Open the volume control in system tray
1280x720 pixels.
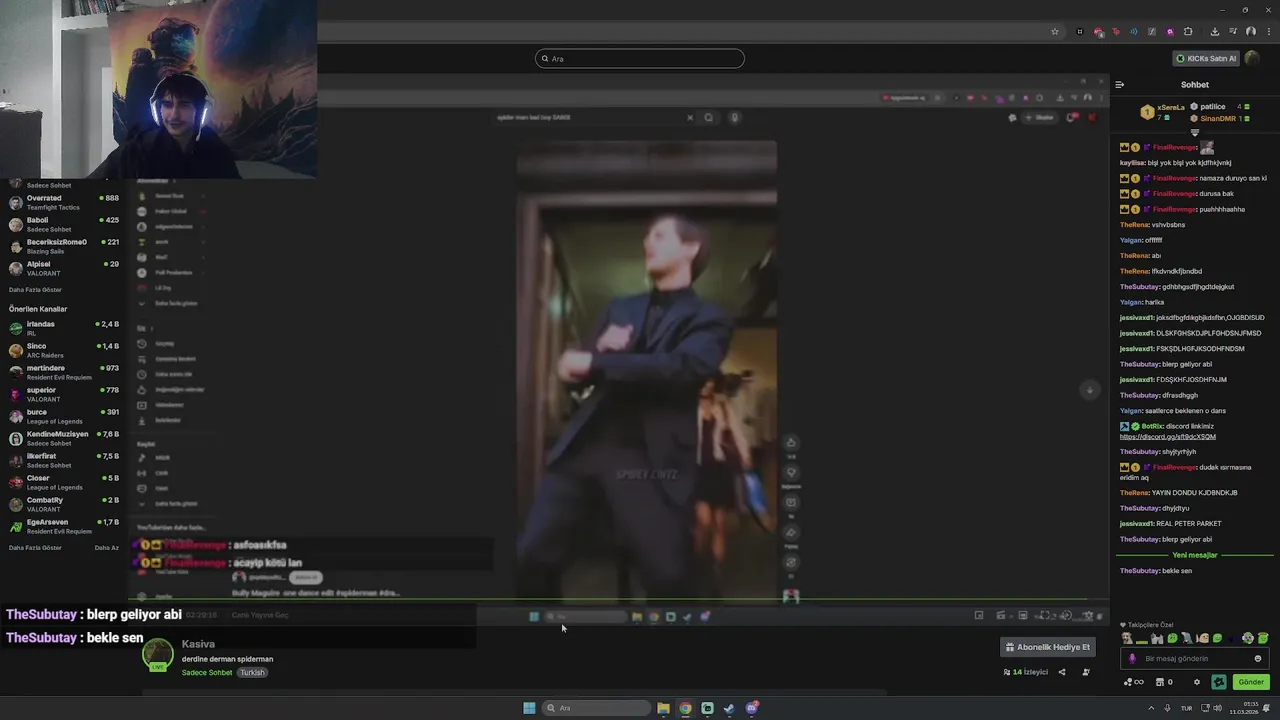click(1218, 708)
